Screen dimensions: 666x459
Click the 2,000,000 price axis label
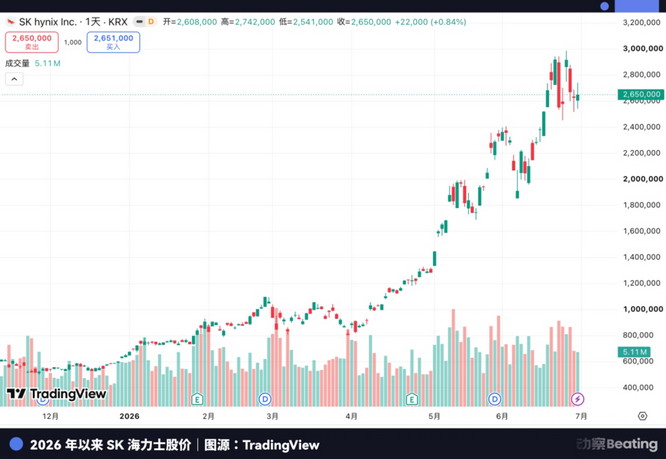click(x=643, y=179)
